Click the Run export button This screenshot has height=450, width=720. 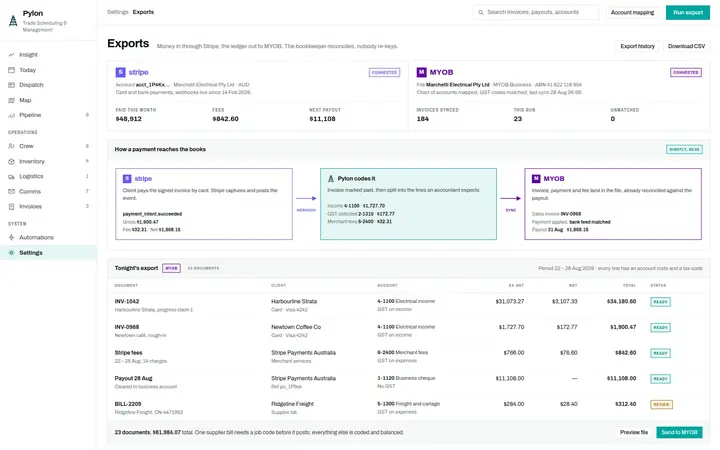(x=687, y=12)
